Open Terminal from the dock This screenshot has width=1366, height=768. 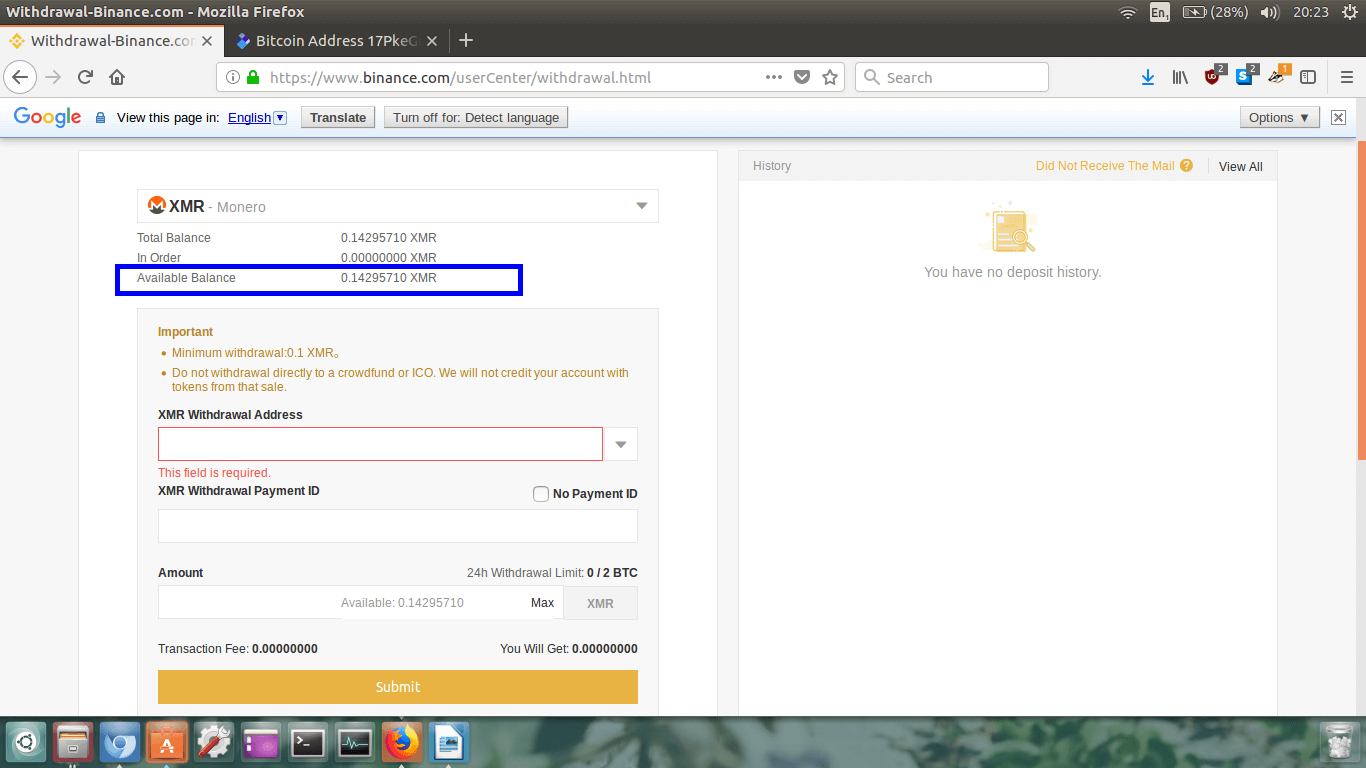tap(308, 743)
